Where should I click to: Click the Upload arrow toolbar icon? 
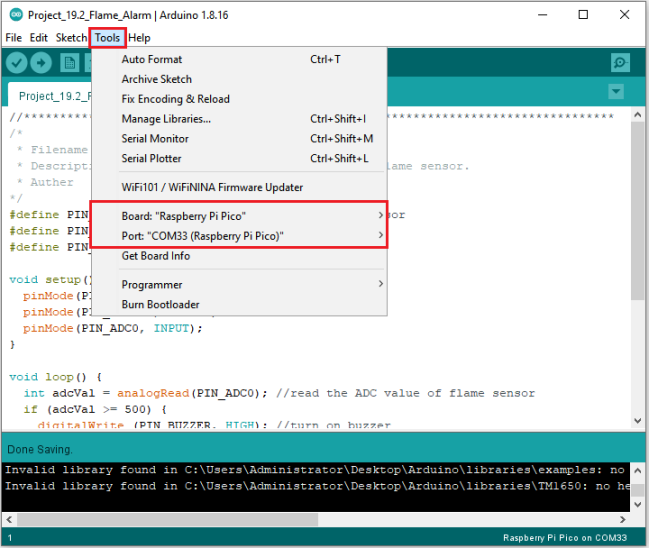click(x=41, y=63)
